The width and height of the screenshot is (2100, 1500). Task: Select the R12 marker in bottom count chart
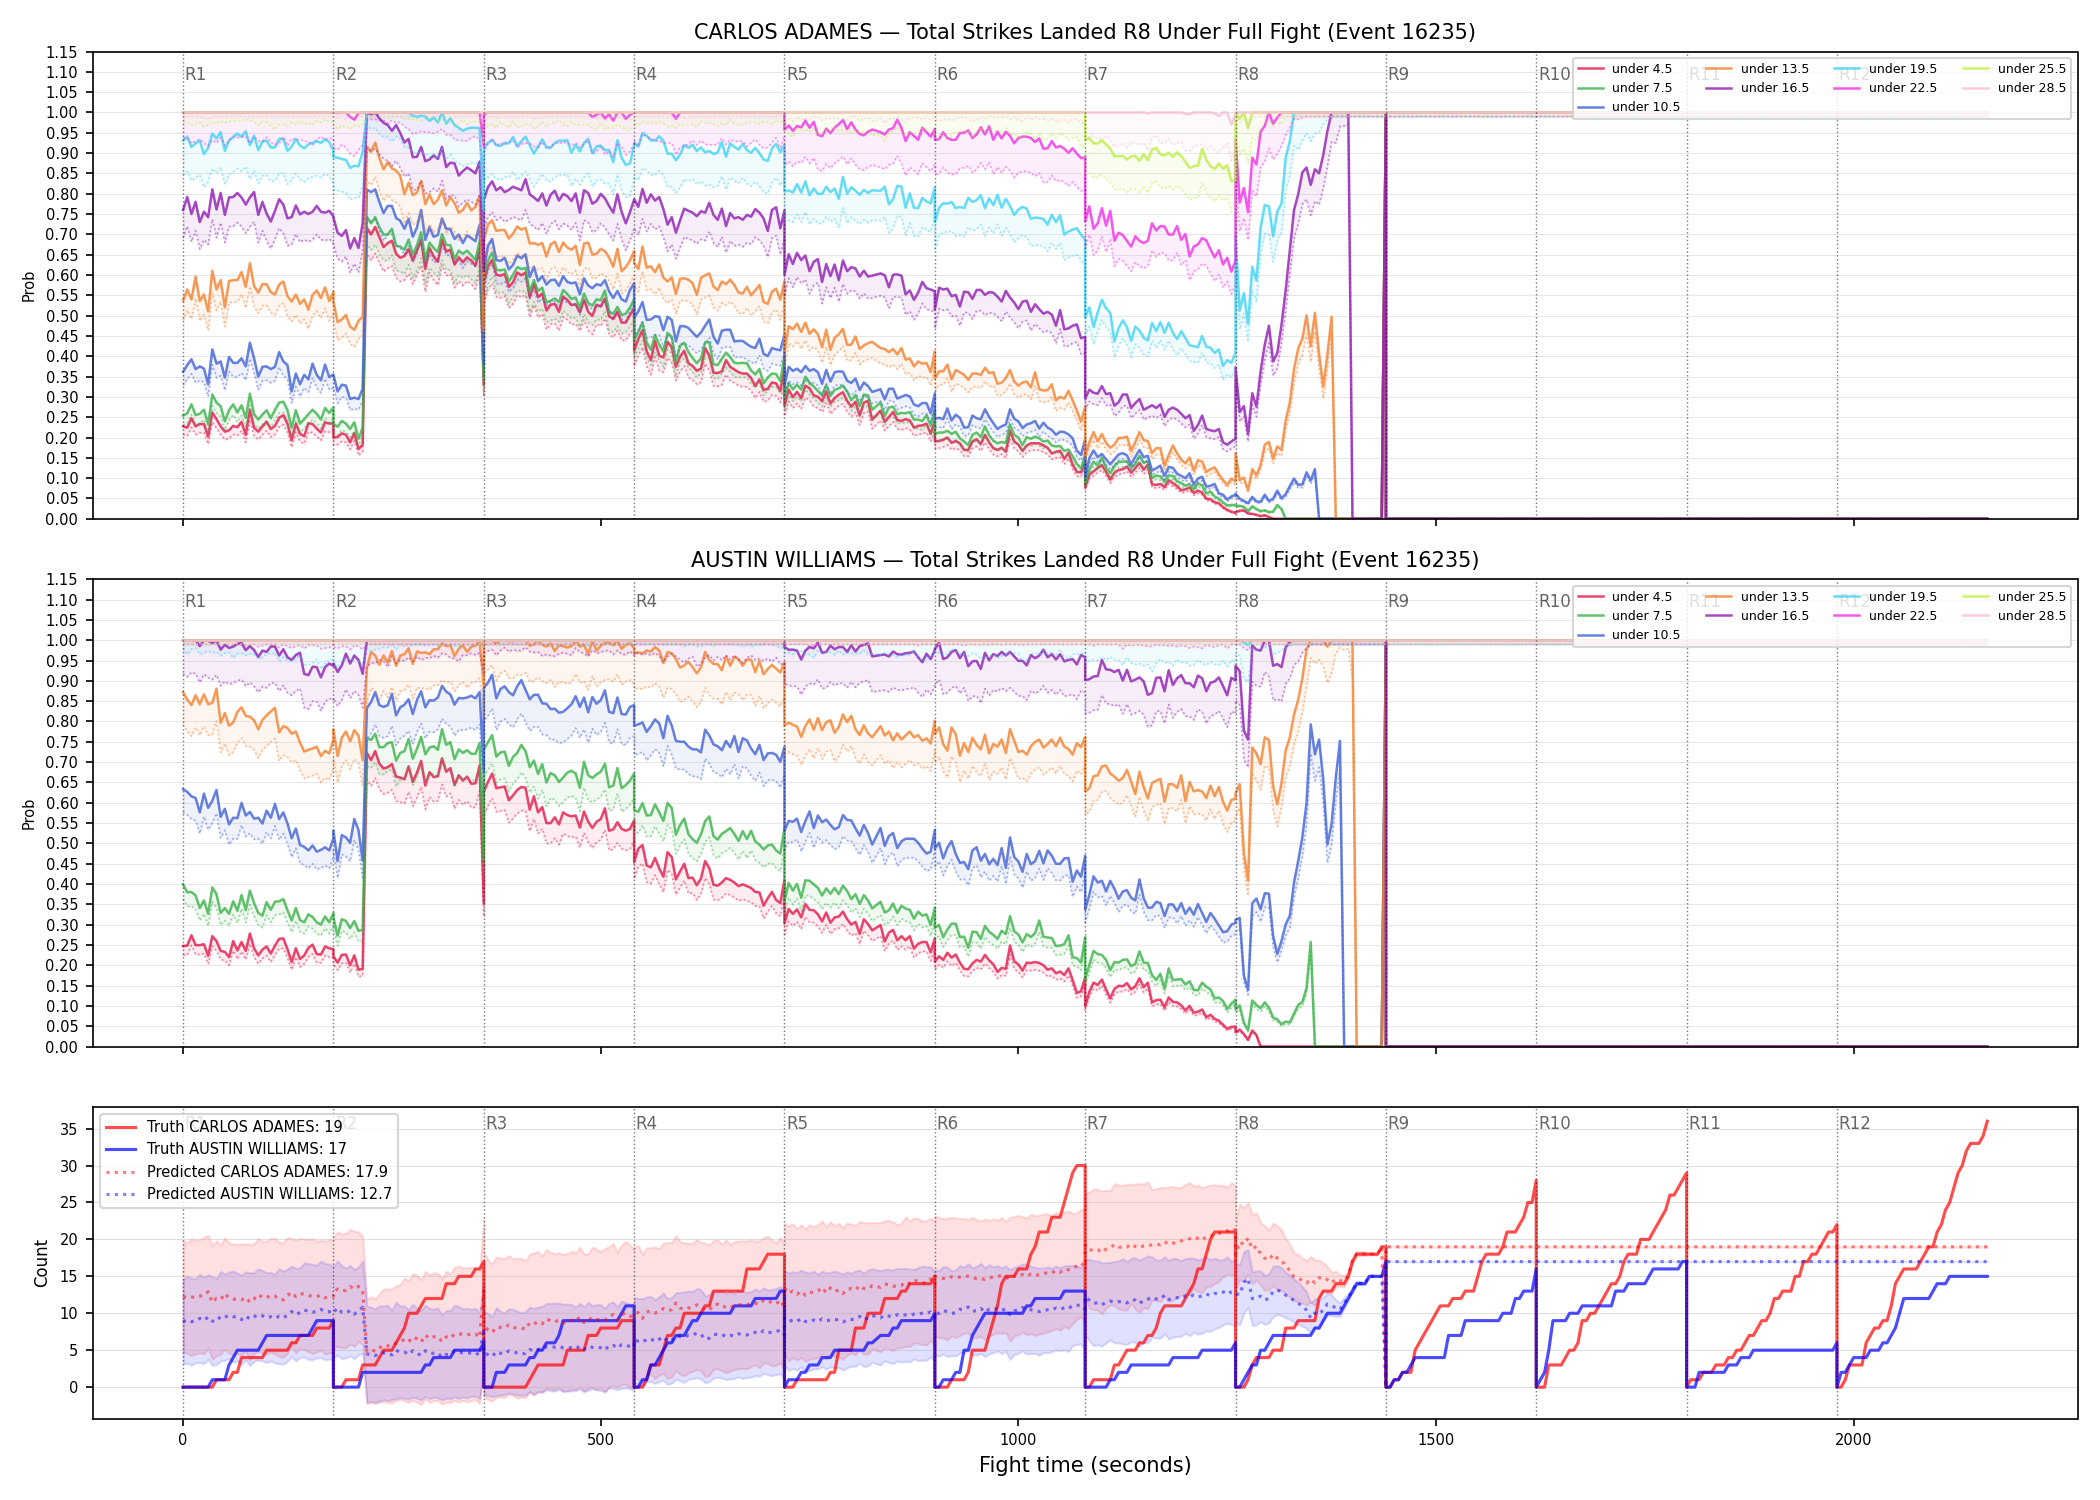tap(1854, 1123)
